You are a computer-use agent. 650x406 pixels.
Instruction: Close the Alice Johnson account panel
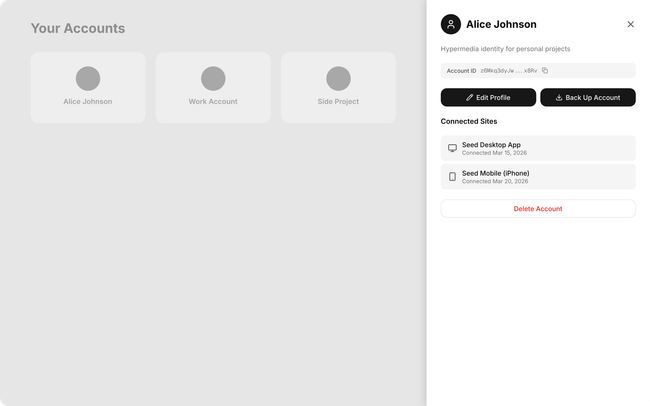click(x=630, y=24)
